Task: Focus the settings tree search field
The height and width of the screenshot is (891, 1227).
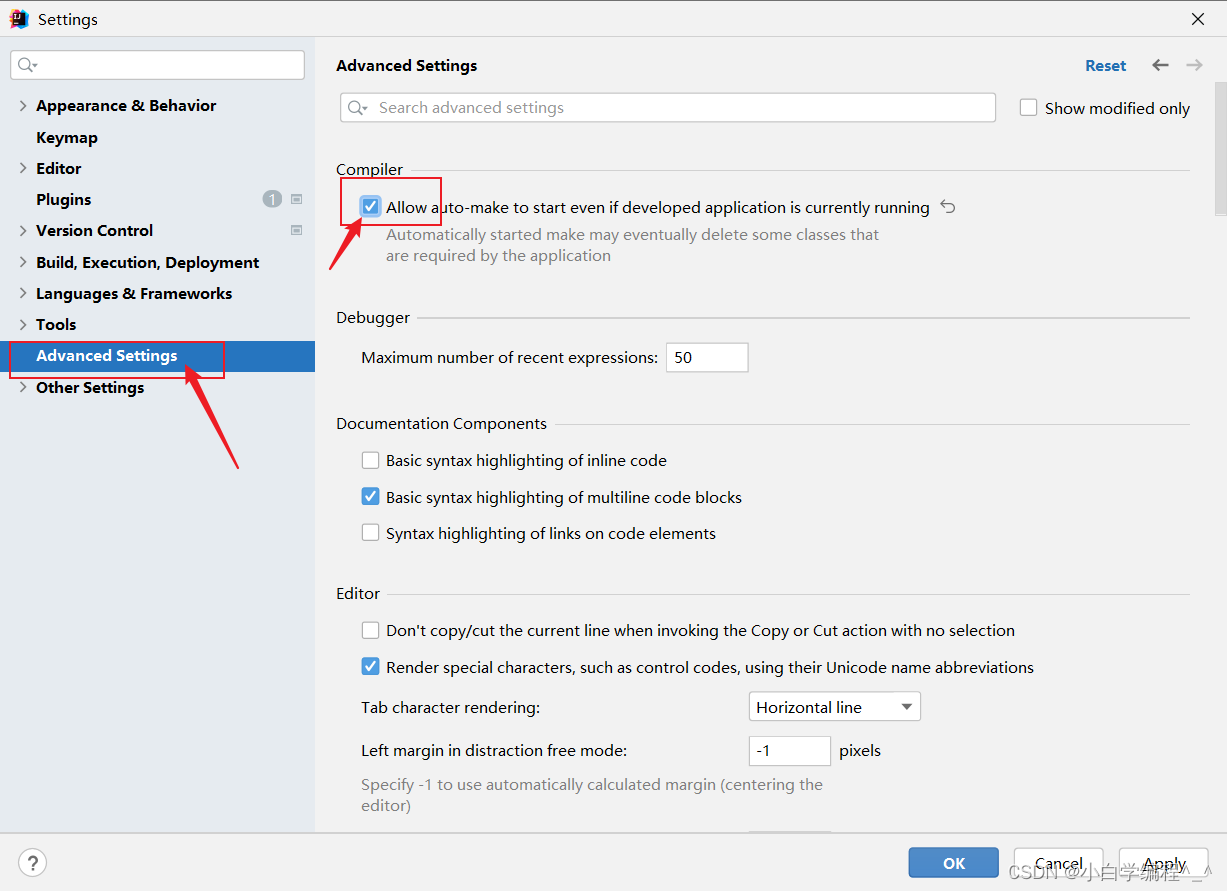Action: coord(158,65)
